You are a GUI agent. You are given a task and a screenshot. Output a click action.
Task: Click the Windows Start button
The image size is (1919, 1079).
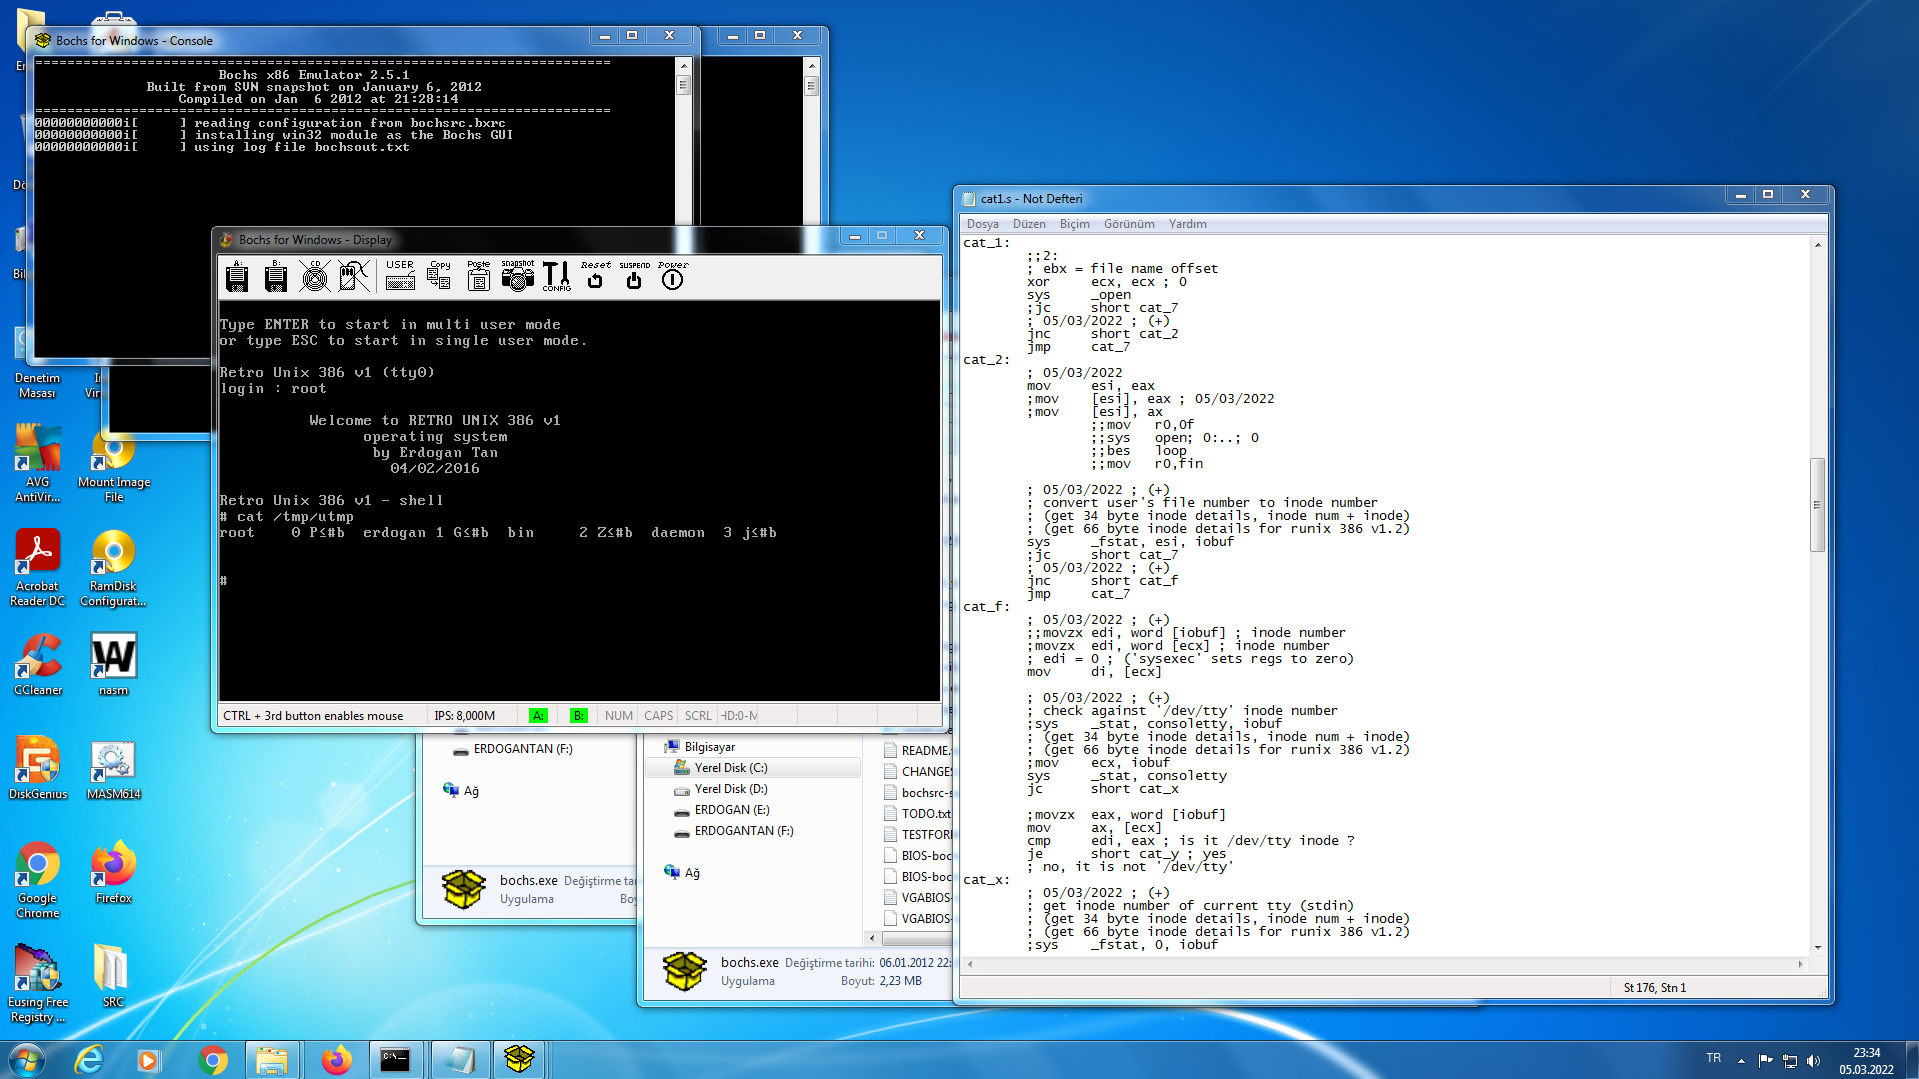point(26,1059)
